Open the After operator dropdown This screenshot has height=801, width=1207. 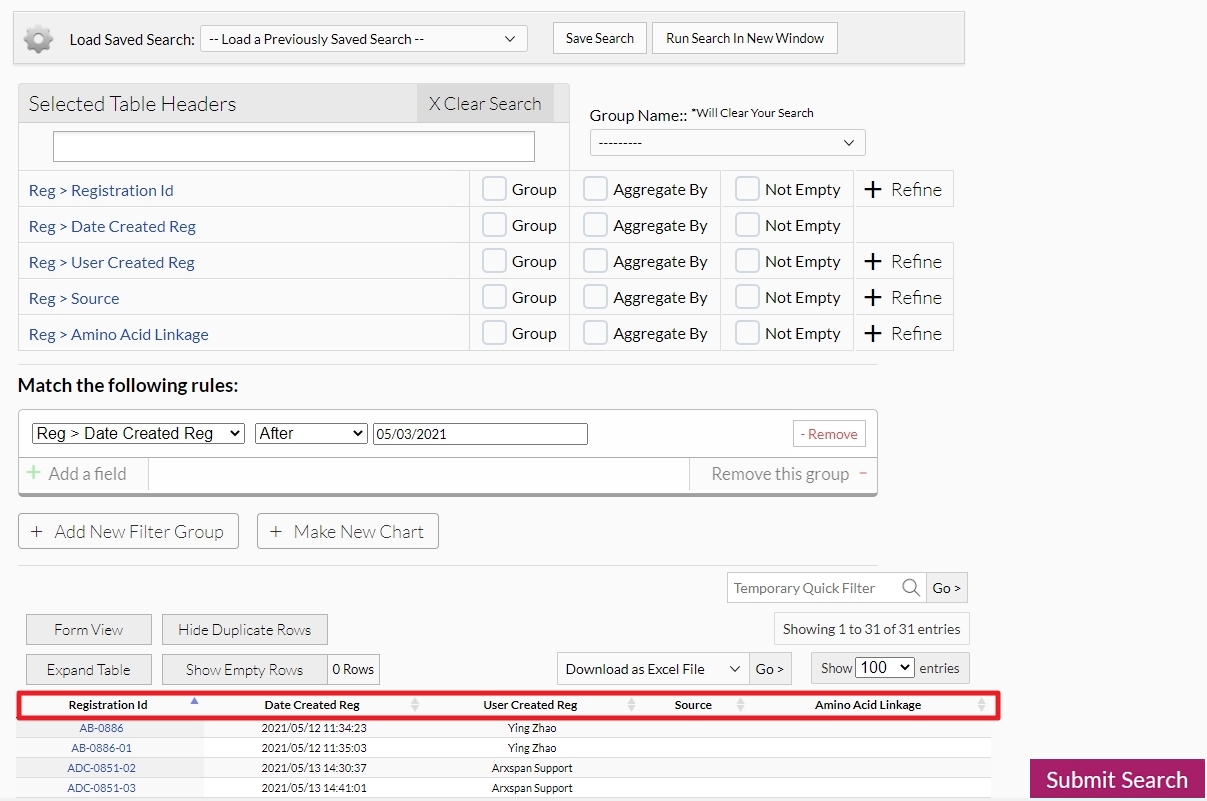(x=311, y=434)
